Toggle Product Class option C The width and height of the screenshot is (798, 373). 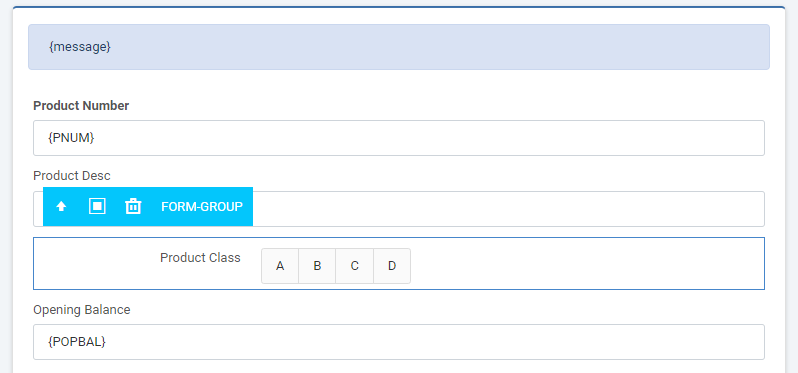pos(355,266)
